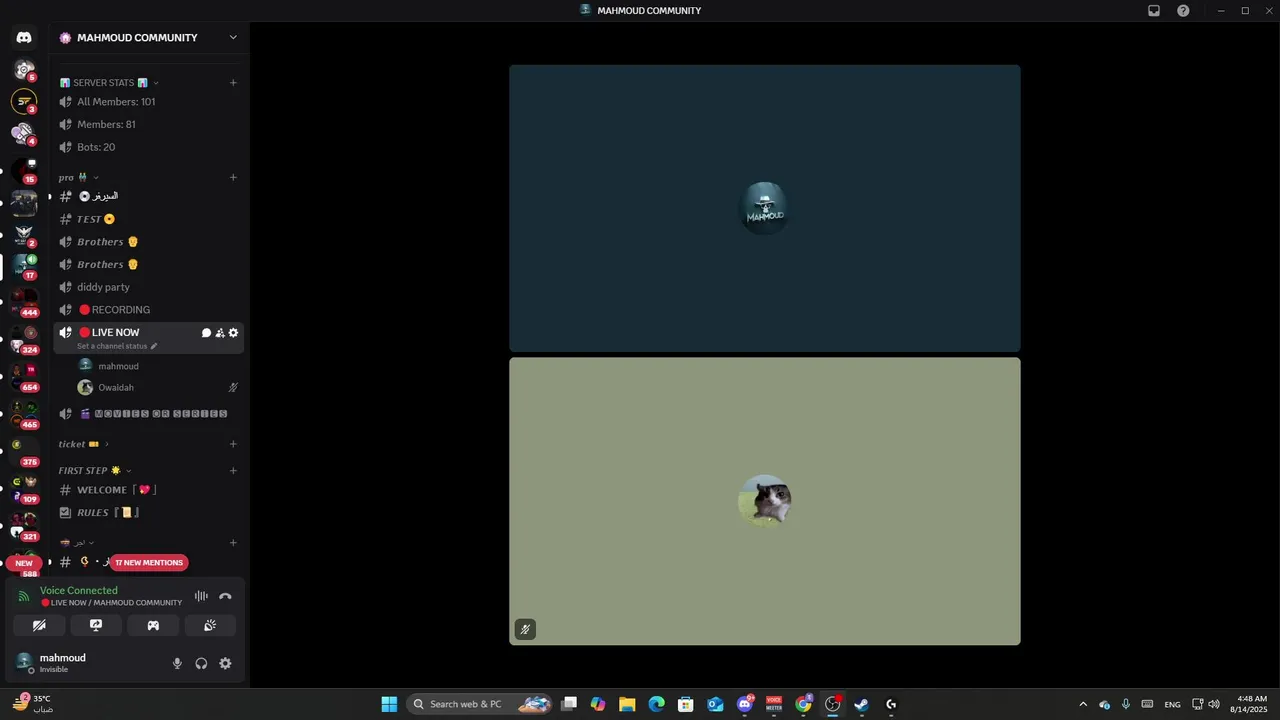Open OBS Studio from the taskbar
1280x720 pixels.
pos(832,704)
